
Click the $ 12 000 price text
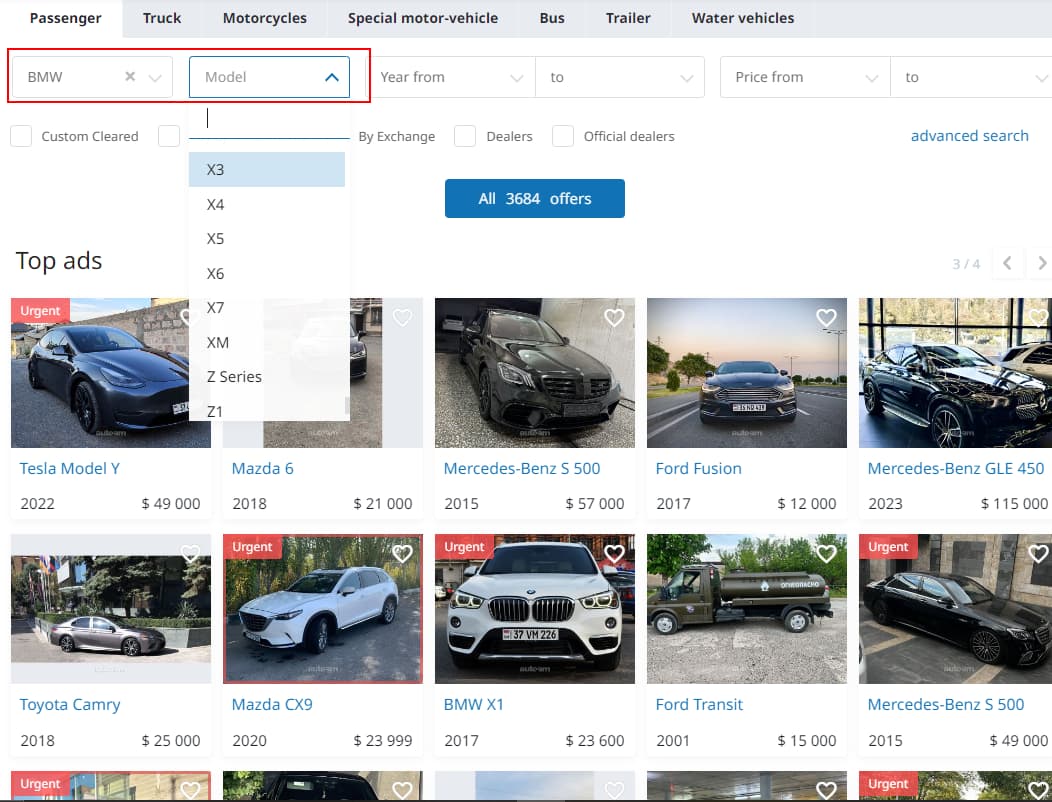pyautogui.click(x=806, y=504)
